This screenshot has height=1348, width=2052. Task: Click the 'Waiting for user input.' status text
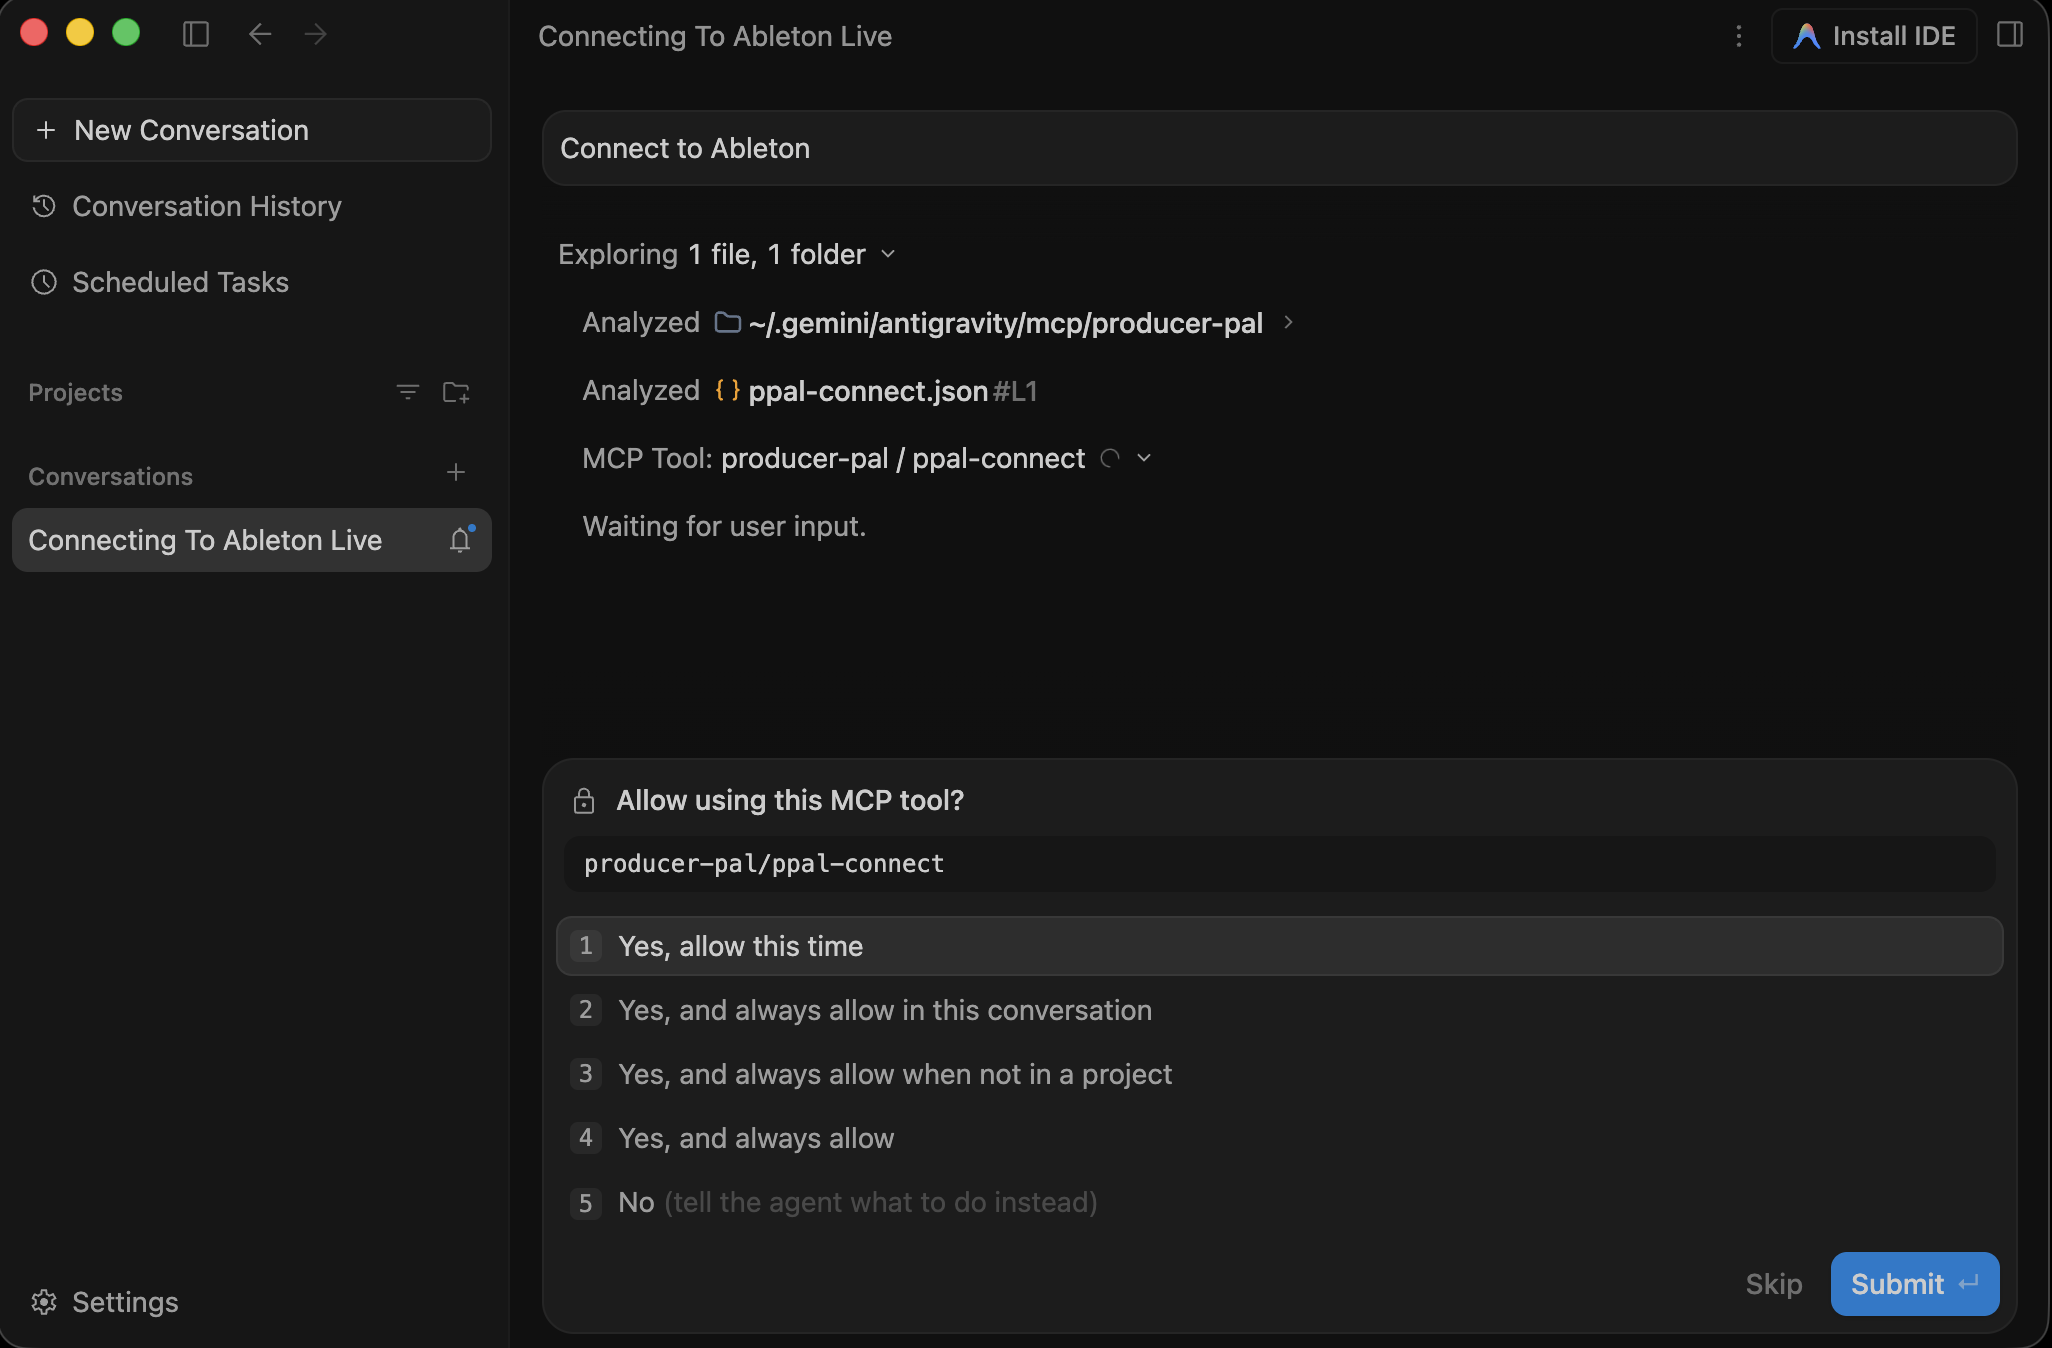724,526
